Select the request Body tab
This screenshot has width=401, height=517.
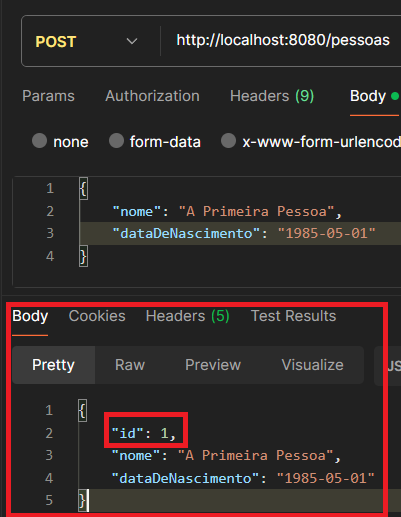(x=374, y=96)
